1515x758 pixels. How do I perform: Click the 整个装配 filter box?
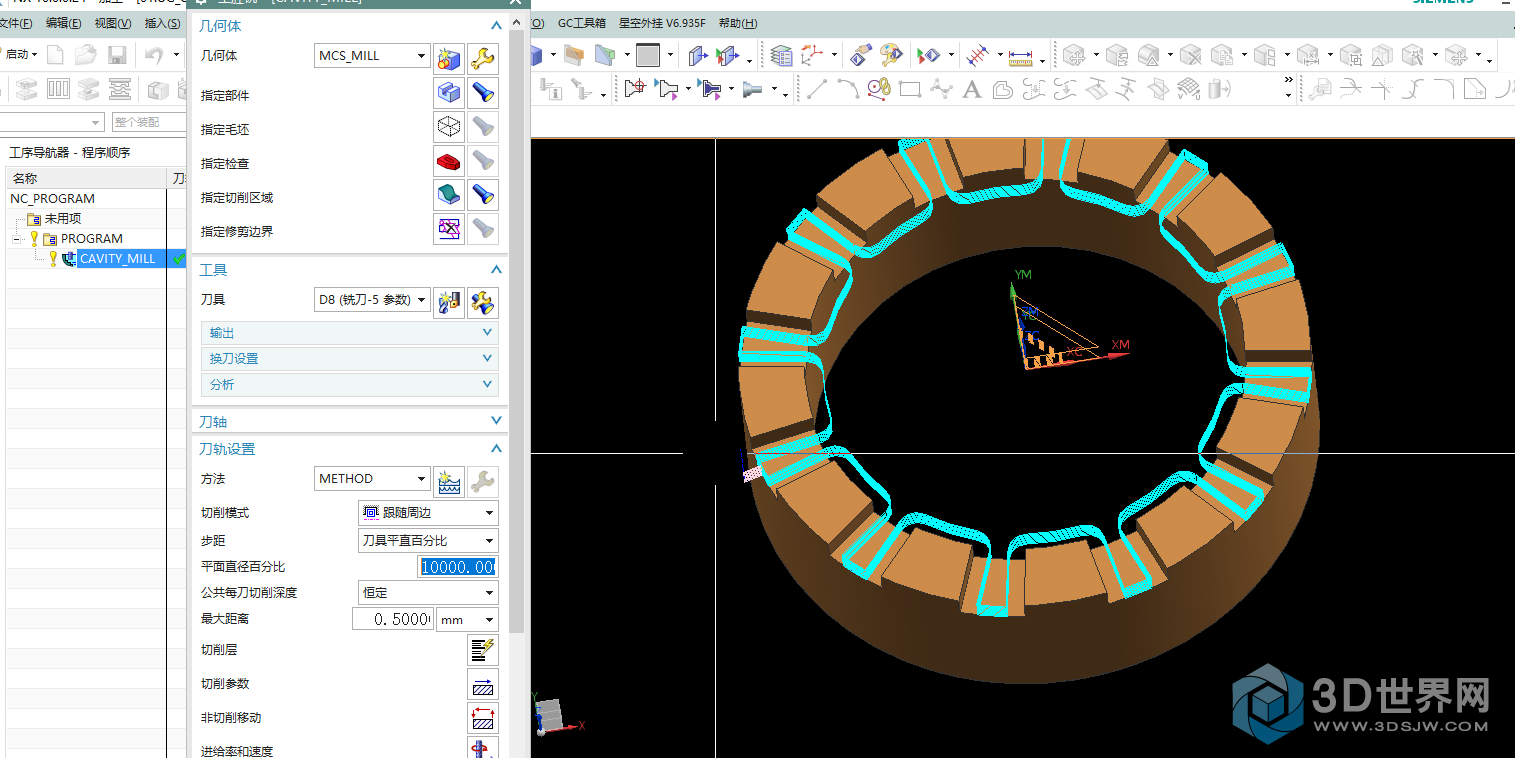[149, 122]
